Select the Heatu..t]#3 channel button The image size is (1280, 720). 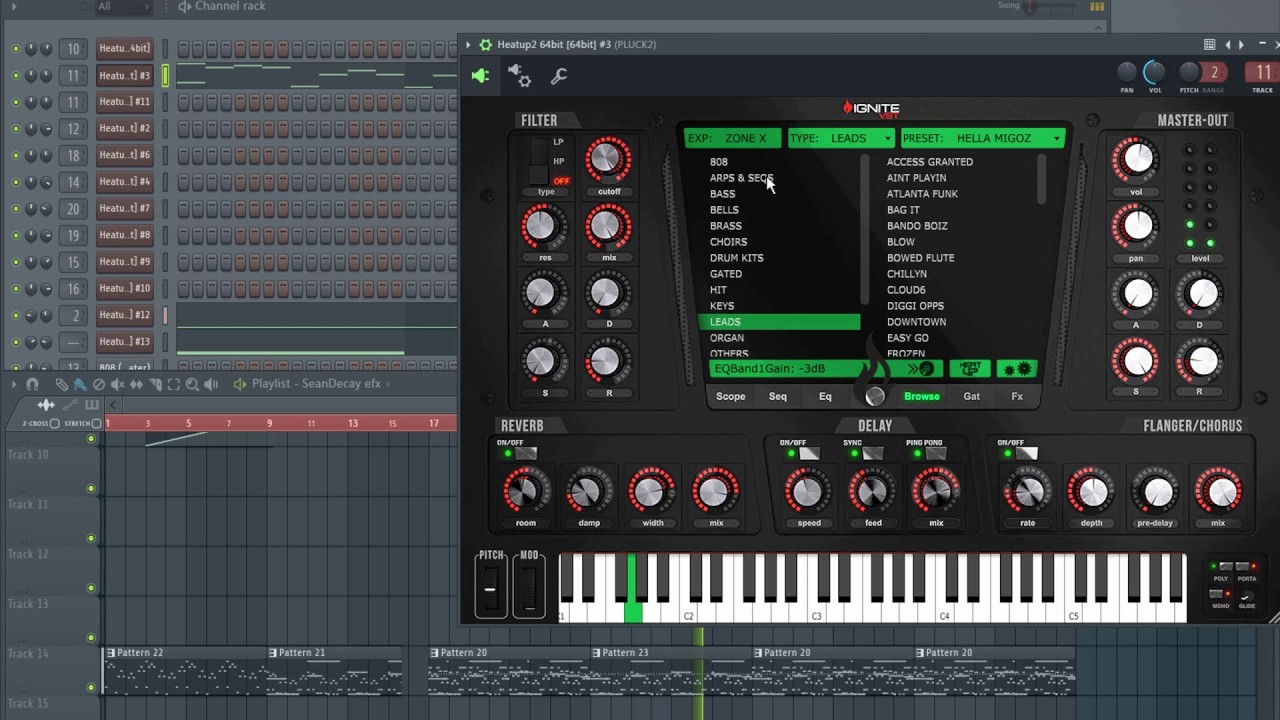point(125,75)
